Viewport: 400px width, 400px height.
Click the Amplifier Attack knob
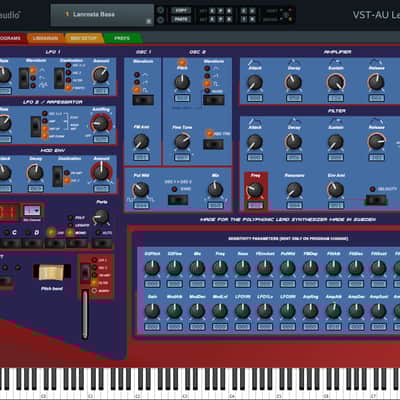click(255, 82)
